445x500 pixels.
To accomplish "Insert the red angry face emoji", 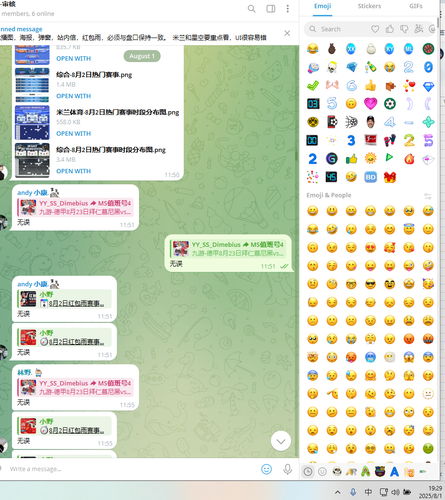I will (x=409, y=339).
